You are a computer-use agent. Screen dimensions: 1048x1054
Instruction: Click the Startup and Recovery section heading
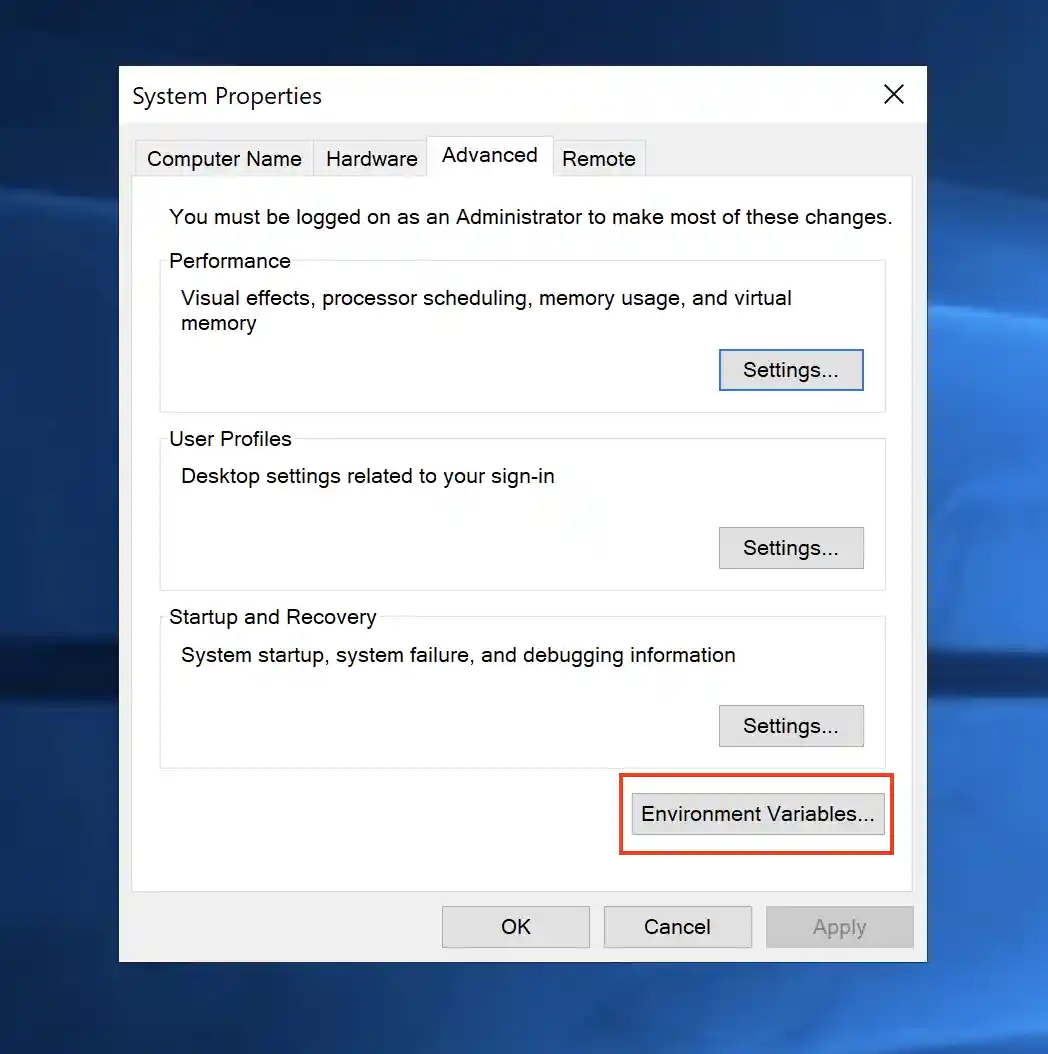click(x=272, y=617)
